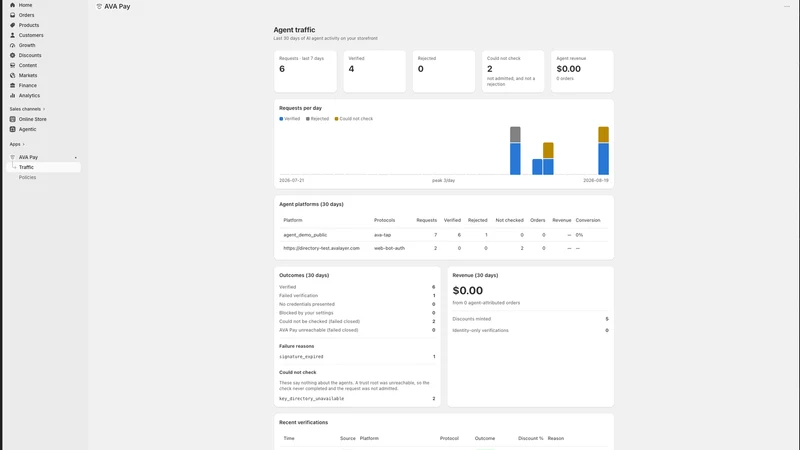The height and width of the screenshot is (450, 800).
Task: Click the AVA Pay unreachable (failed closed) row
Action: [357, 331]
